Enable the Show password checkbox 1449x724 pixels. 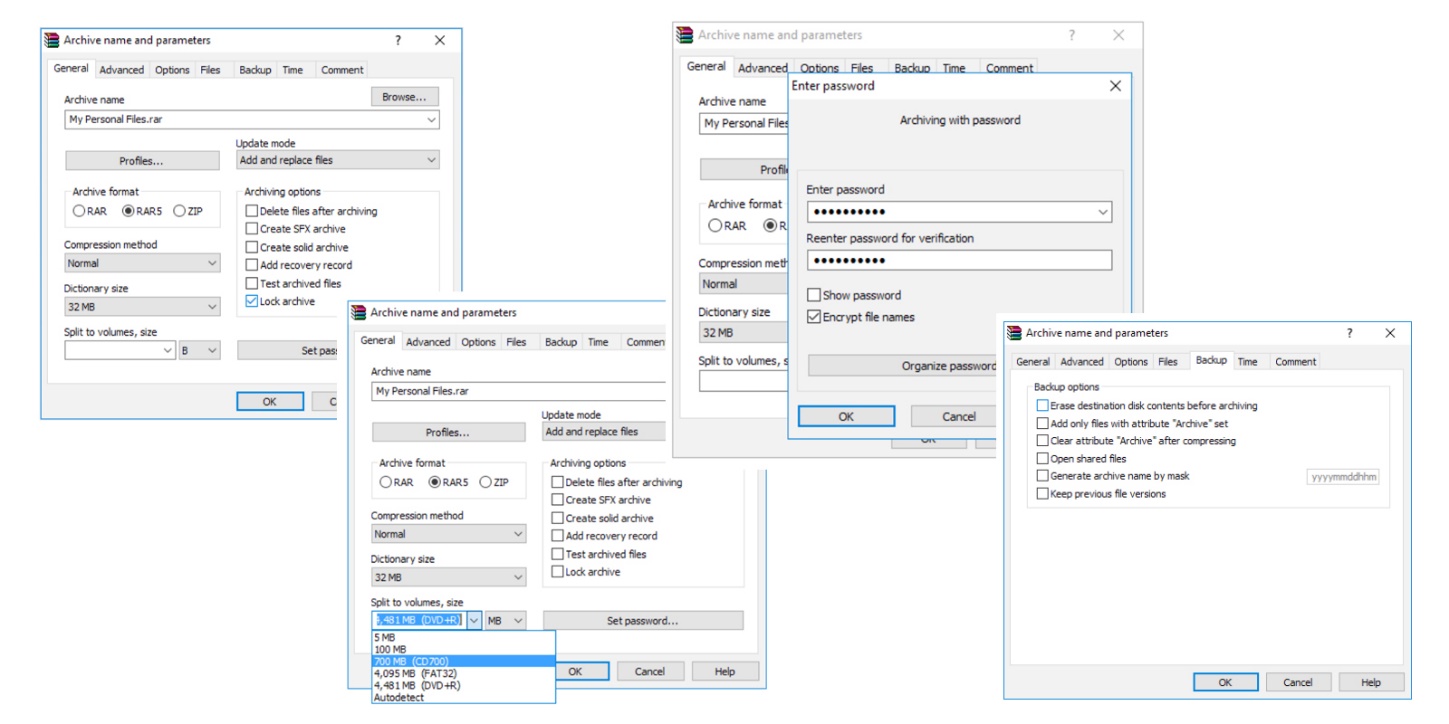(x=814, y=296)
